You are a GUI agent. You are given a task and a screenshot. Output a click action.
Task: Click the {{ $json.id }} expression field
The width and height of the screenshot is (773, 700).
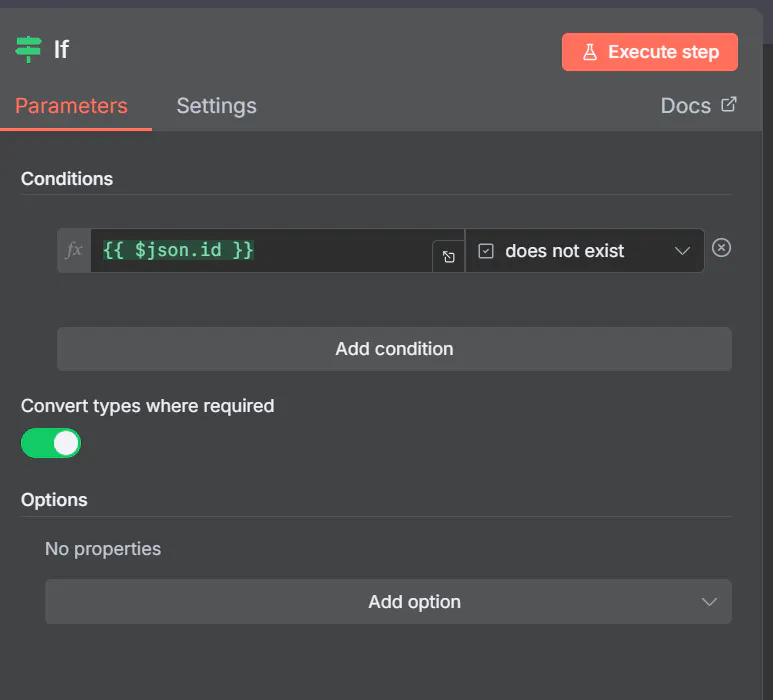(x=260, y=250)
